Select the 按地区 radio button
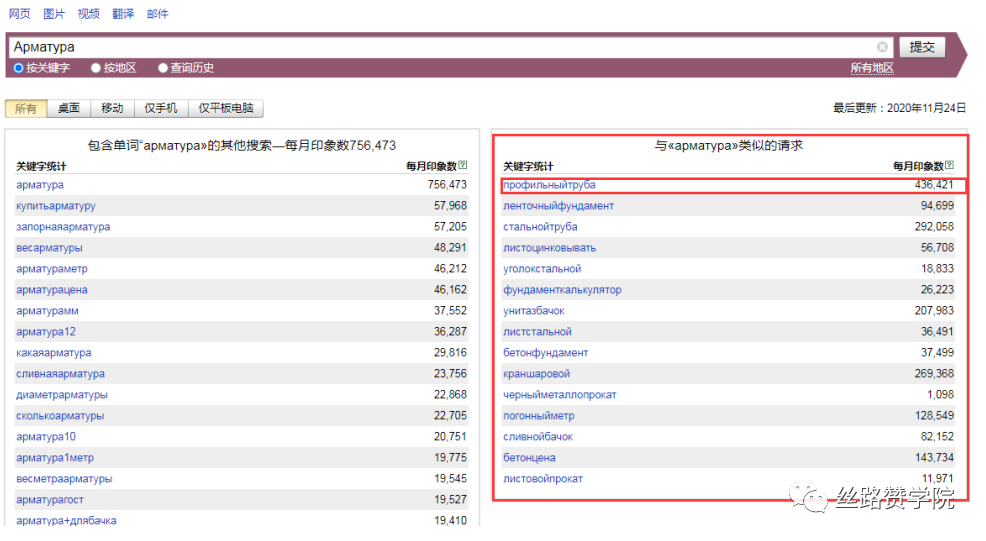The image size is (986, 541). (x=96, y=68)
